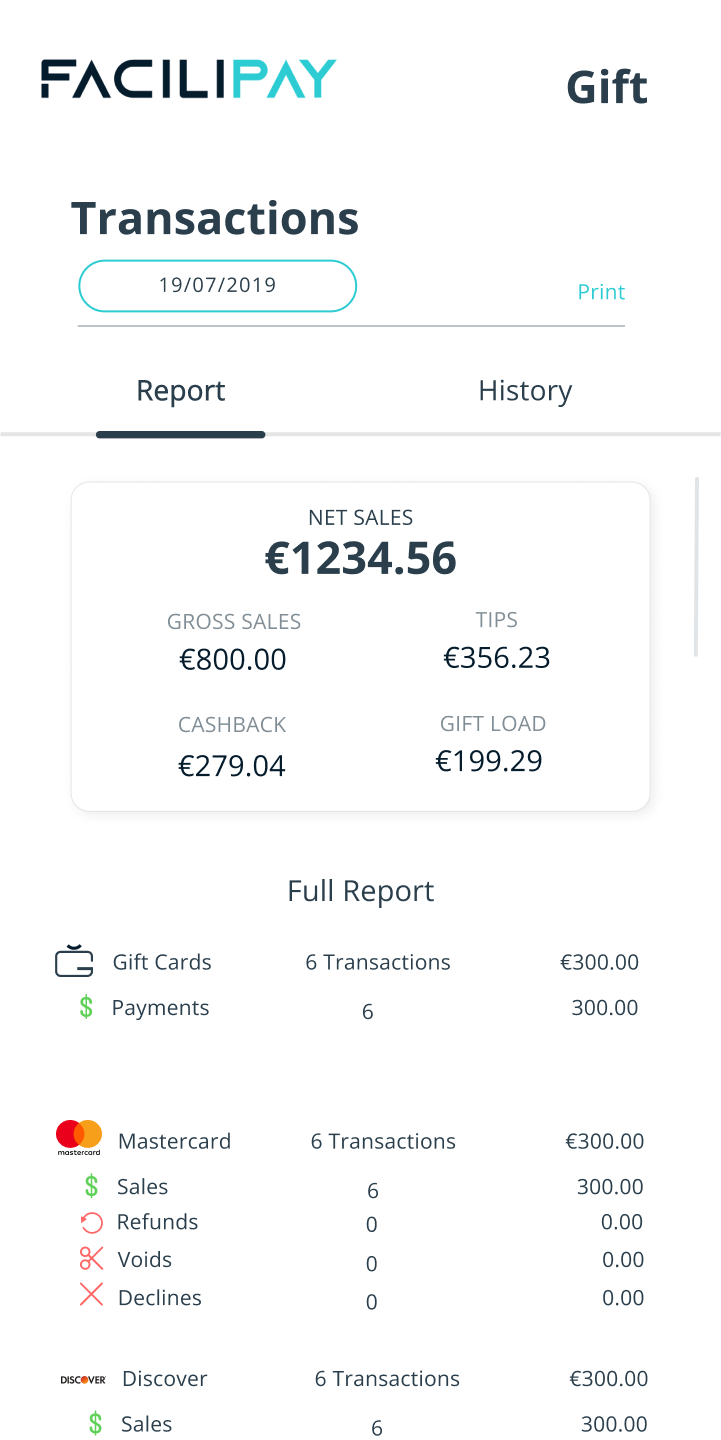
Task: Click the green dollar Payments icon
Action: click(90, 1008)
